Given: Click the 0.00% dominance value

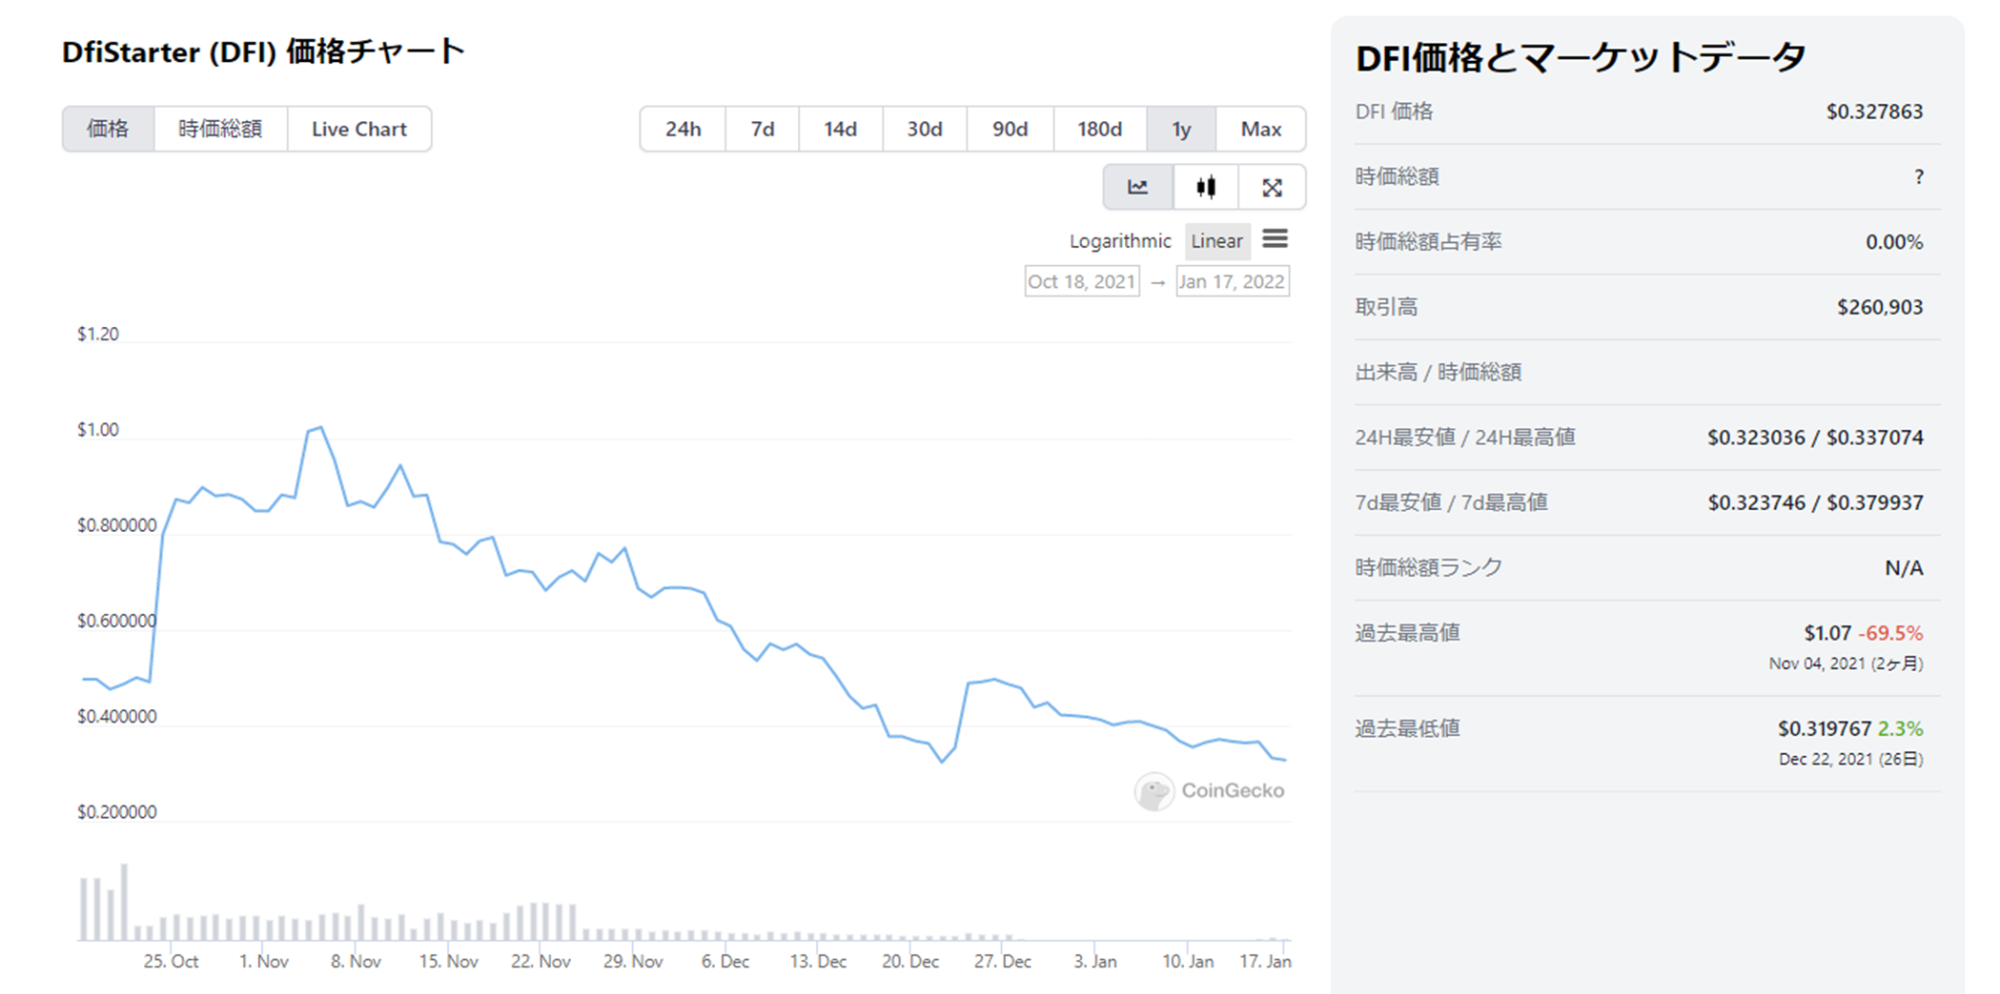Looking at the screenshot, I should [x=1894, y=242].
